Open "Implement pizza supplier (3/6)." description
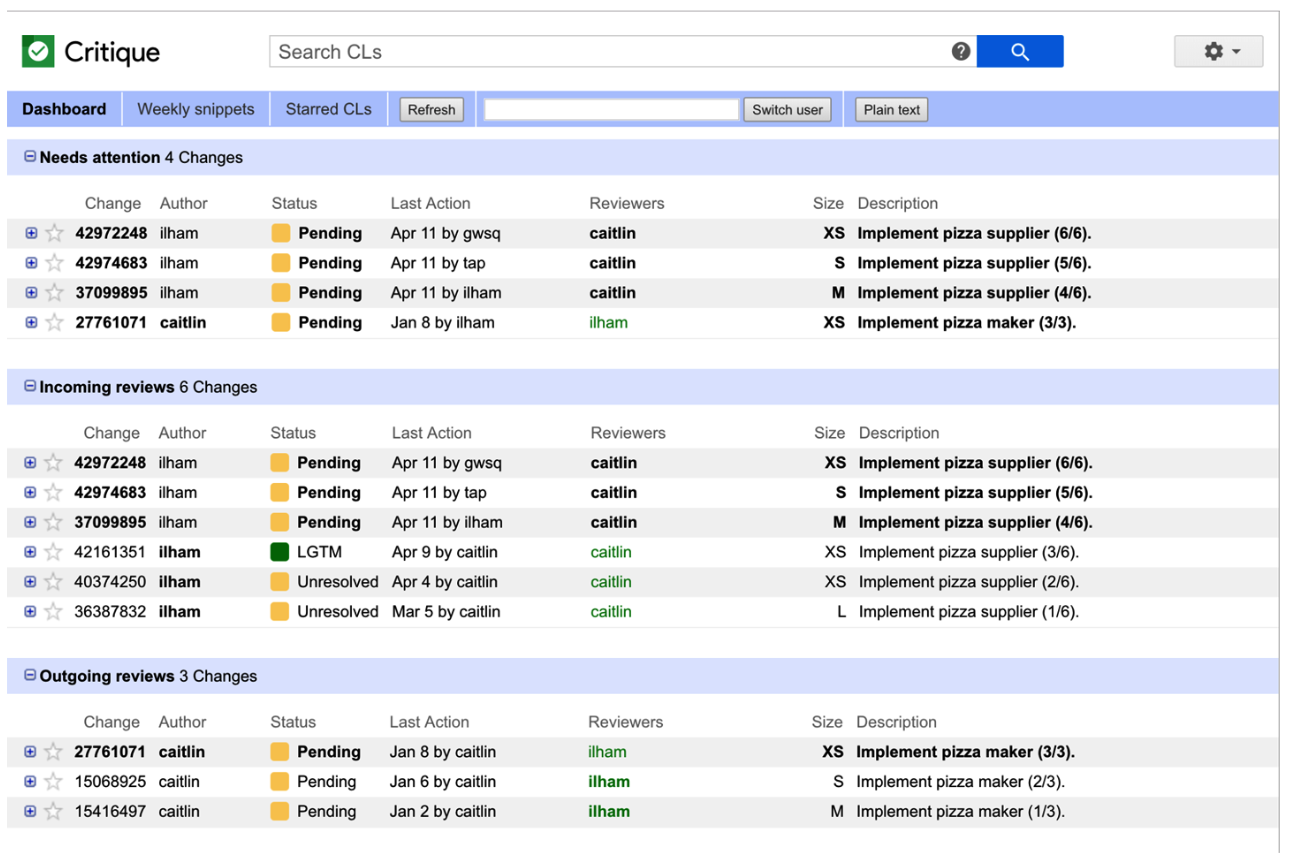Viewport: 1297px width, 868px height. click(x=968, y=552)
